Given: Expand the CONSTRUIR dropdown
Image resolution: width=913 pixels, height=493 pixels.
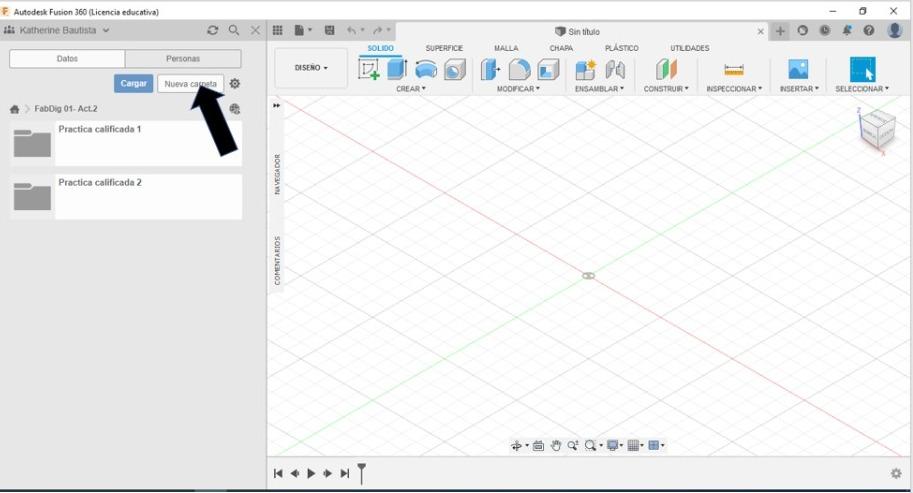Looking at the screenshot, I should (666, 89).
